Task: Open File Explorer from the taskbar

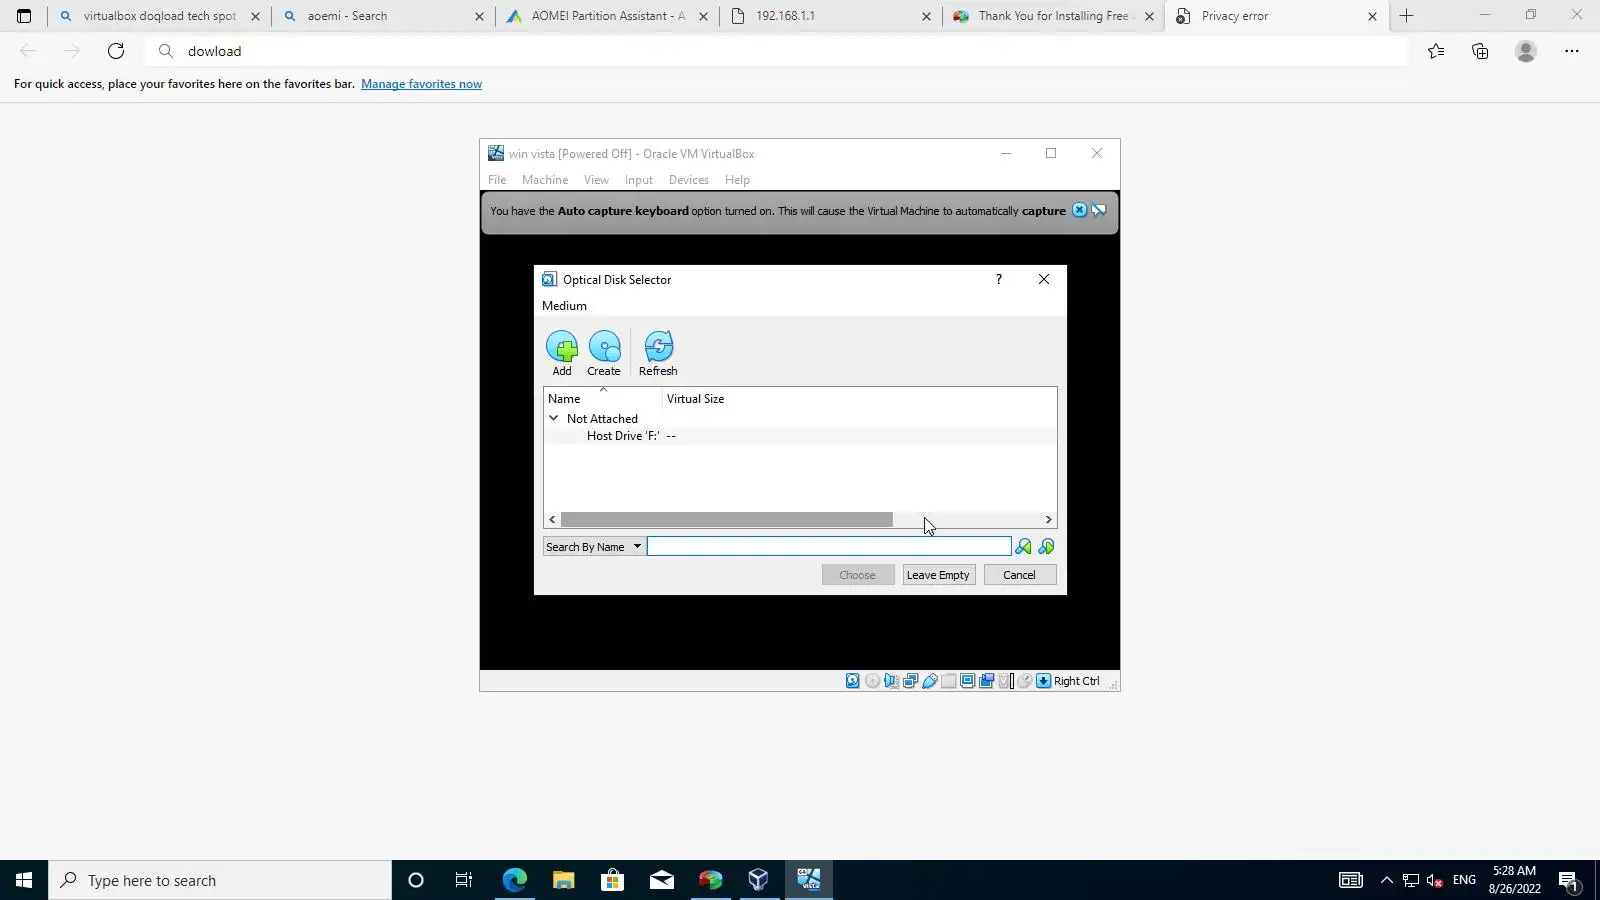Action: click(x=563, y=880)
